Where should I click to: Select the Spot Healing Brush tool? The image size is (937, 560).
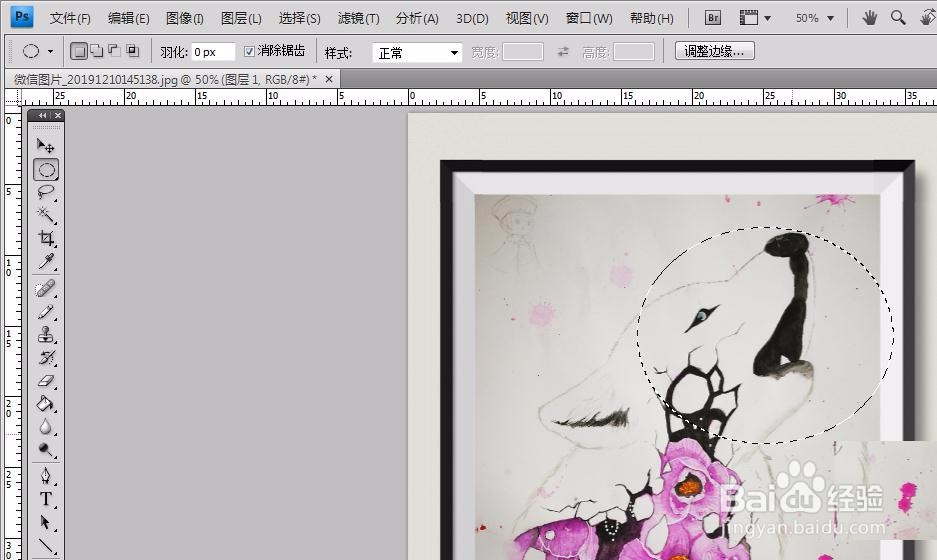click(x=46, y=289)
